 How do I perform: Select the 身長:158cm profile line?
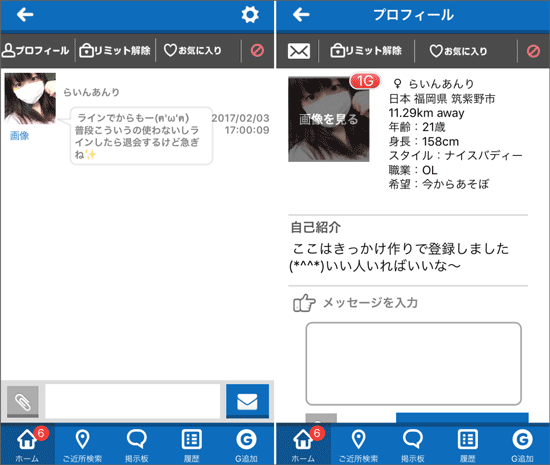(x=424, y=141)
